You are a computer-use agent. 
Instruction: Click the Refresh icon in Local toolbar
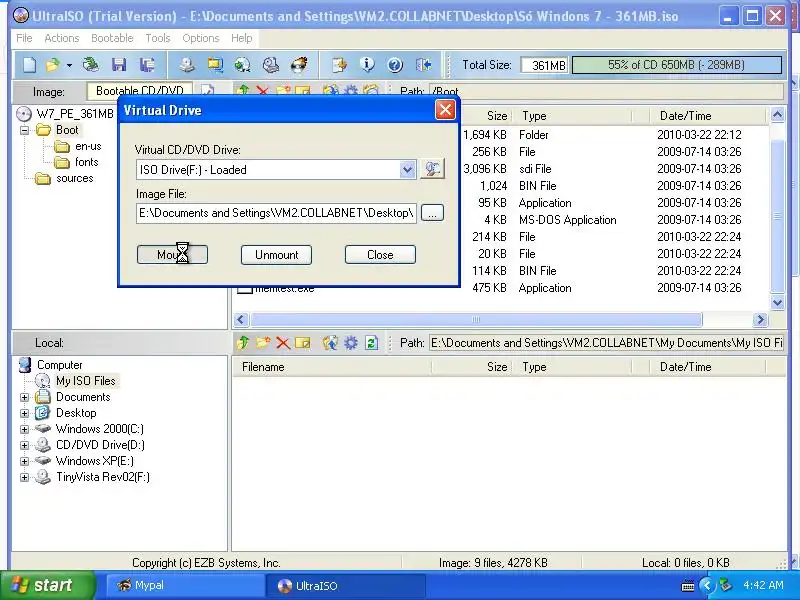point(371,343)
